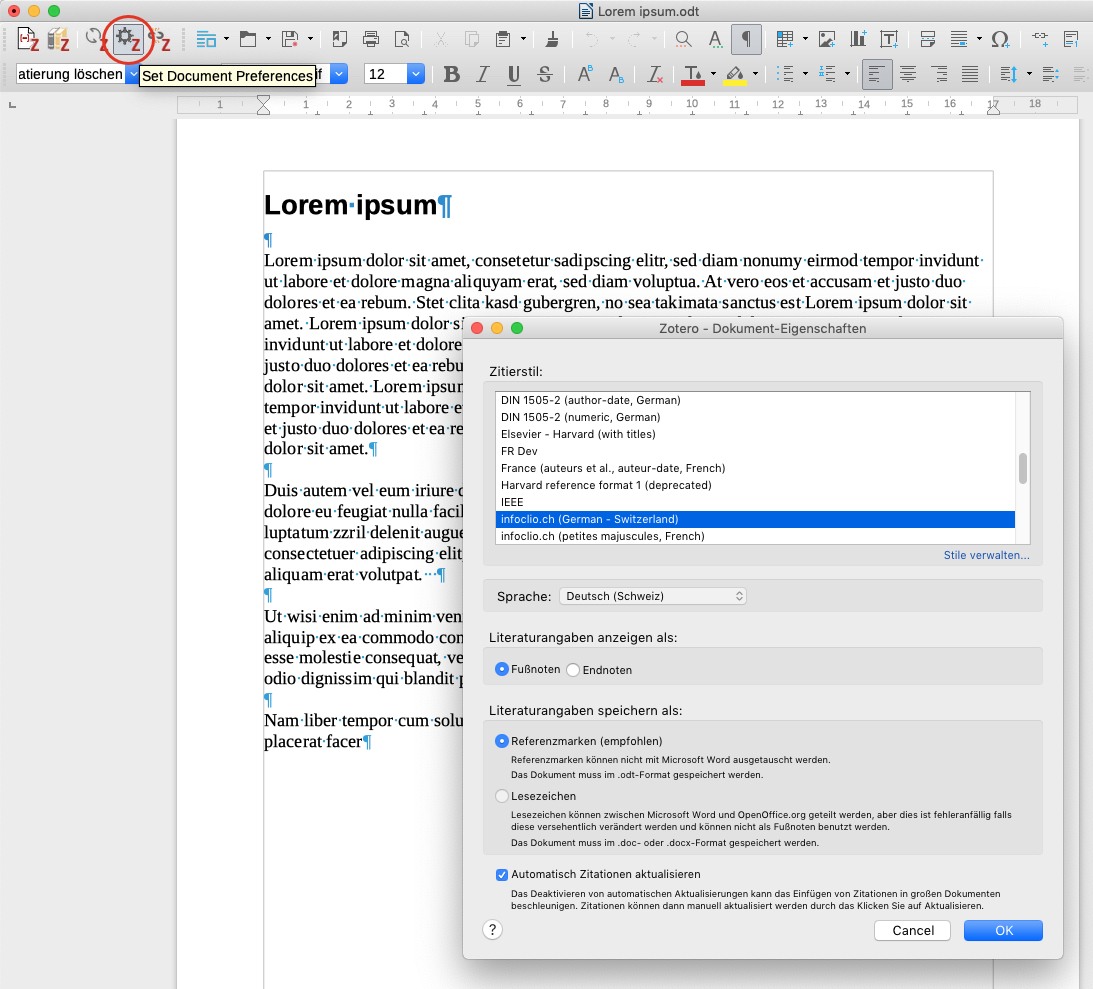
Task: Toggle formatting marks pilcrow button
Action: tap(745, 39)
